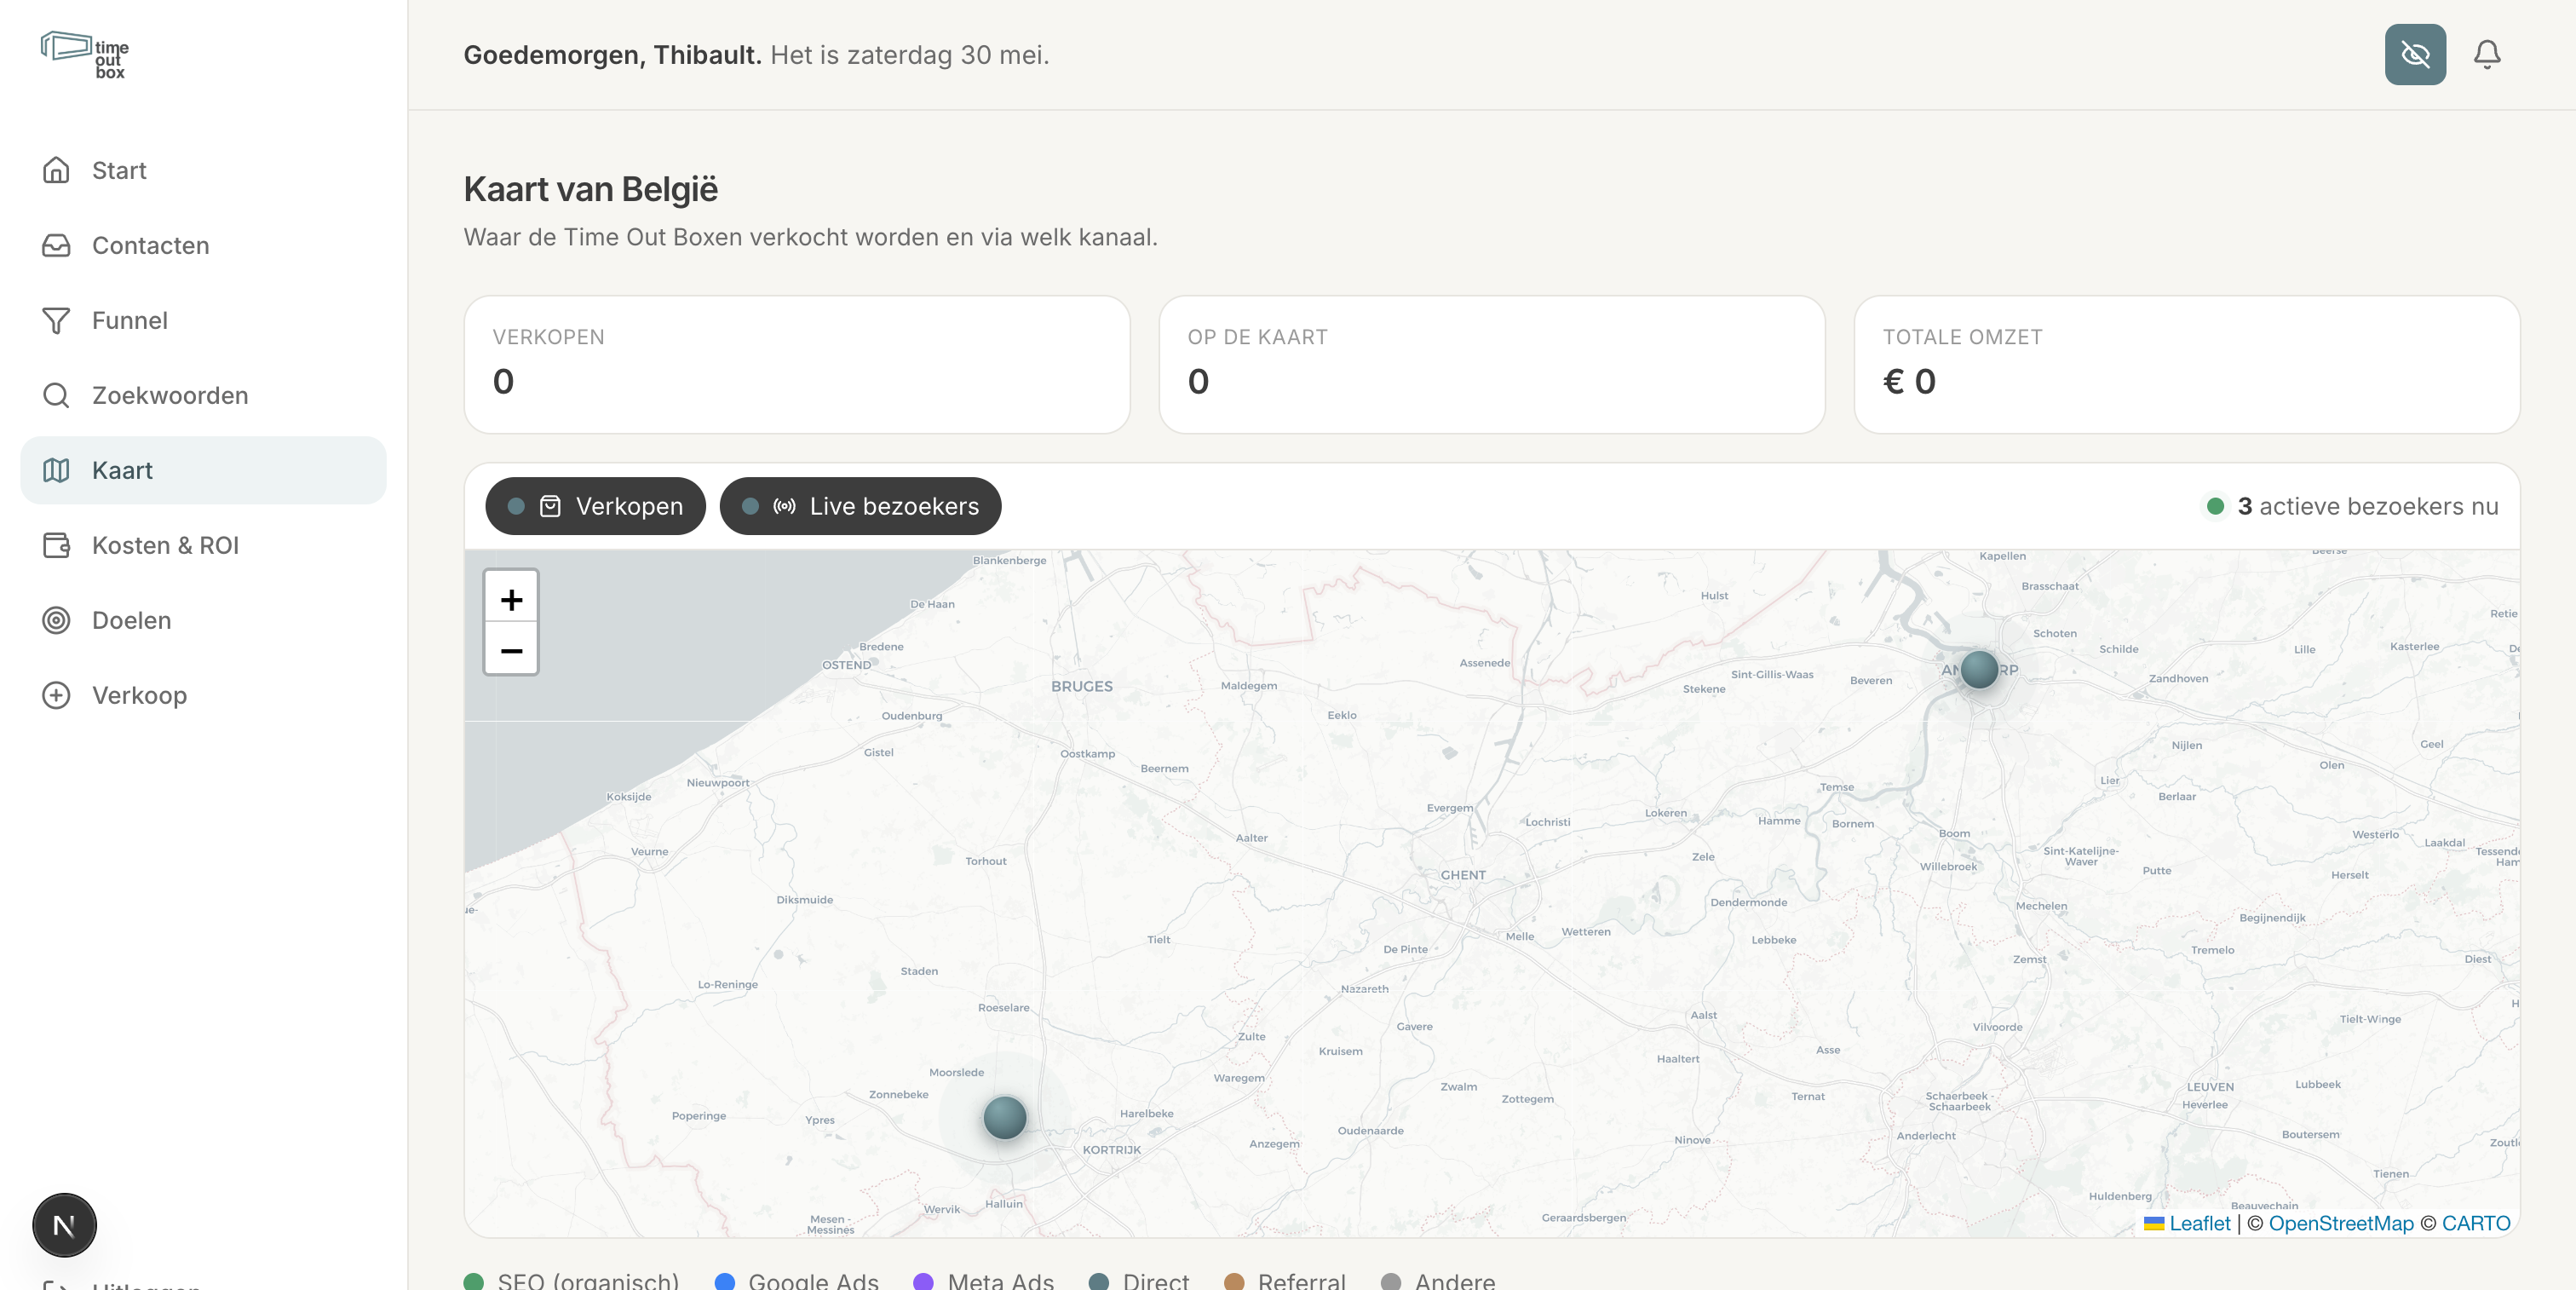Click the purple Meta Ads legend dot

coord(924,1281)
